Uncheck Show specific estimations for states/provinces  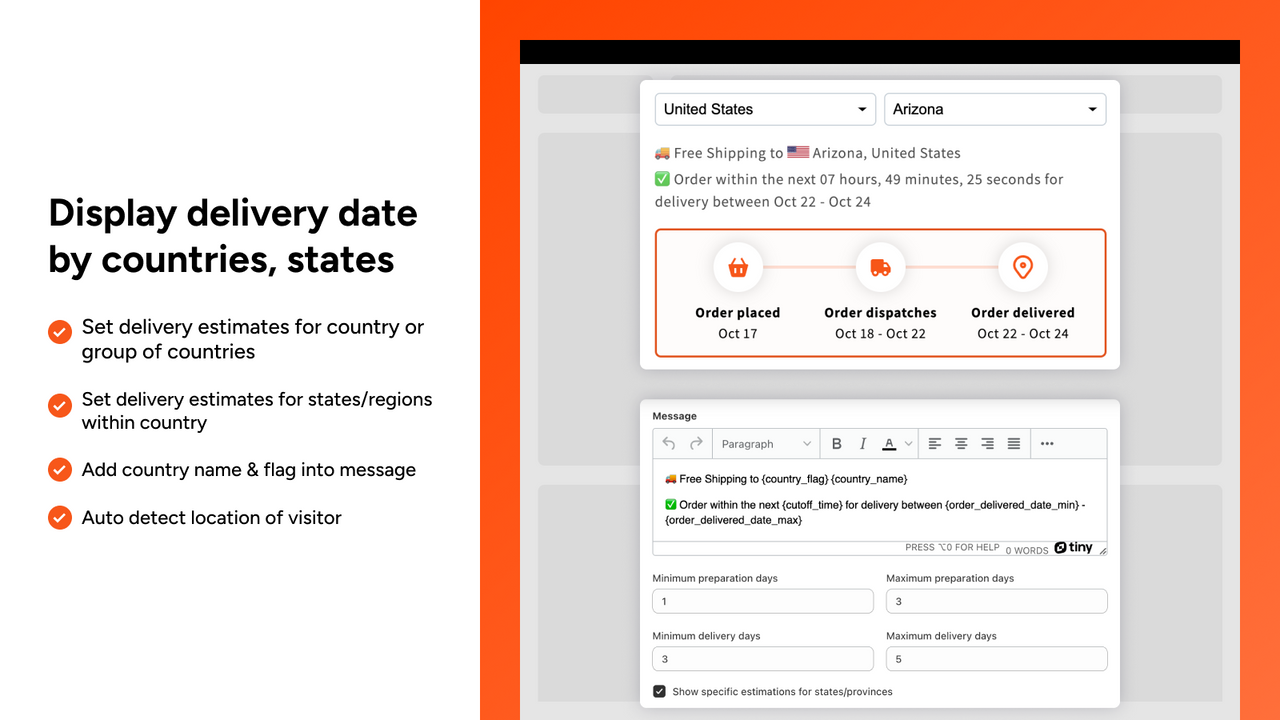click(660, 691)
